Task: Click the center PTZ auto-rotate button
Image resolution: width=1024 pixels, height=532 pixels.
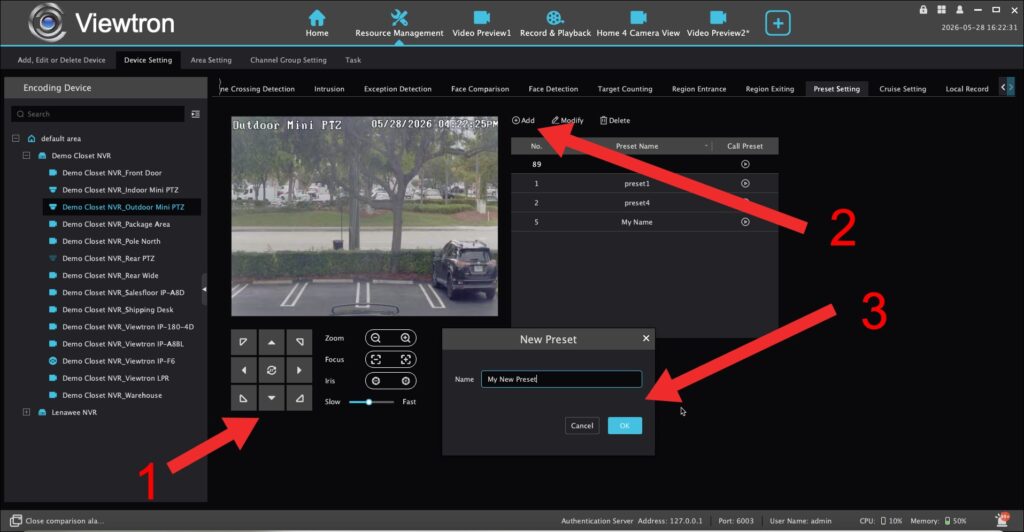Action: (x=271, y=370)
